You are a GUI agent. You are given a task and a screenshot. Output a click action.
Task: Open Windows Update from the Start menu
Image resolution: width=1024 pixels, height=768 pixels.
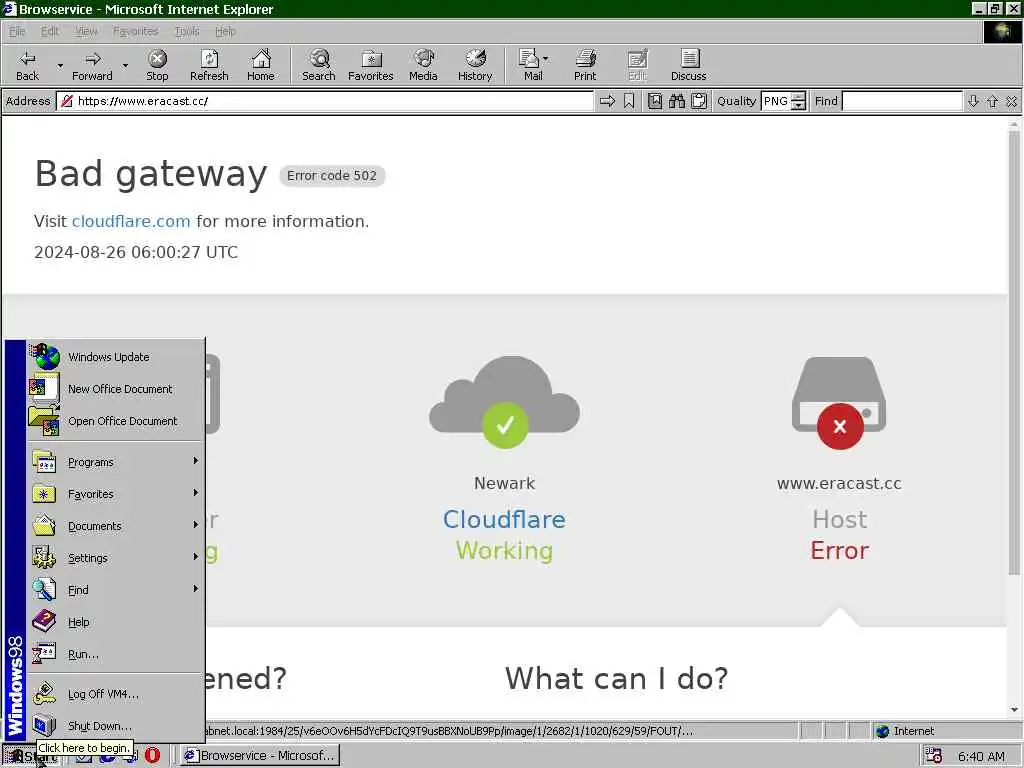point(116,357)
